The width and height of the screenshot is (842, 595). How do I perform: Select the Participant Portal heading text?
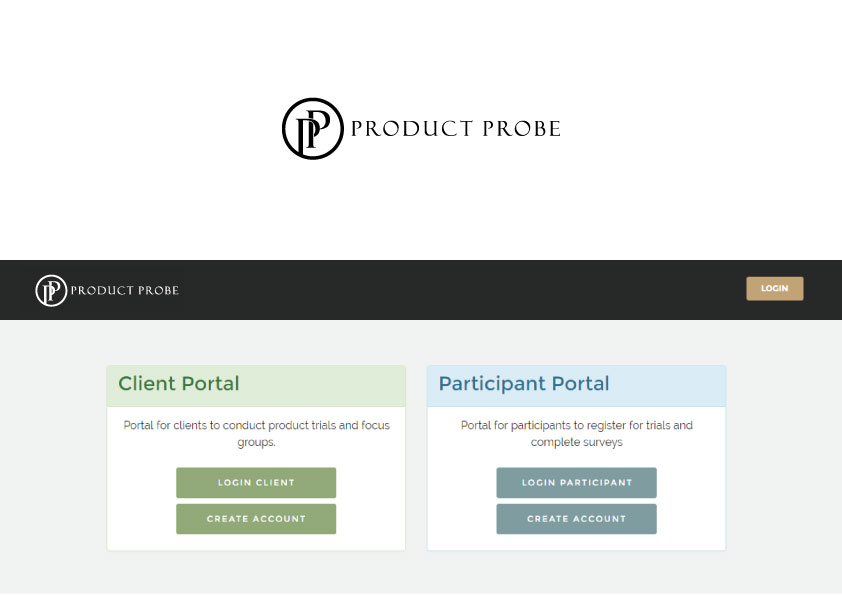click(524, 384)
